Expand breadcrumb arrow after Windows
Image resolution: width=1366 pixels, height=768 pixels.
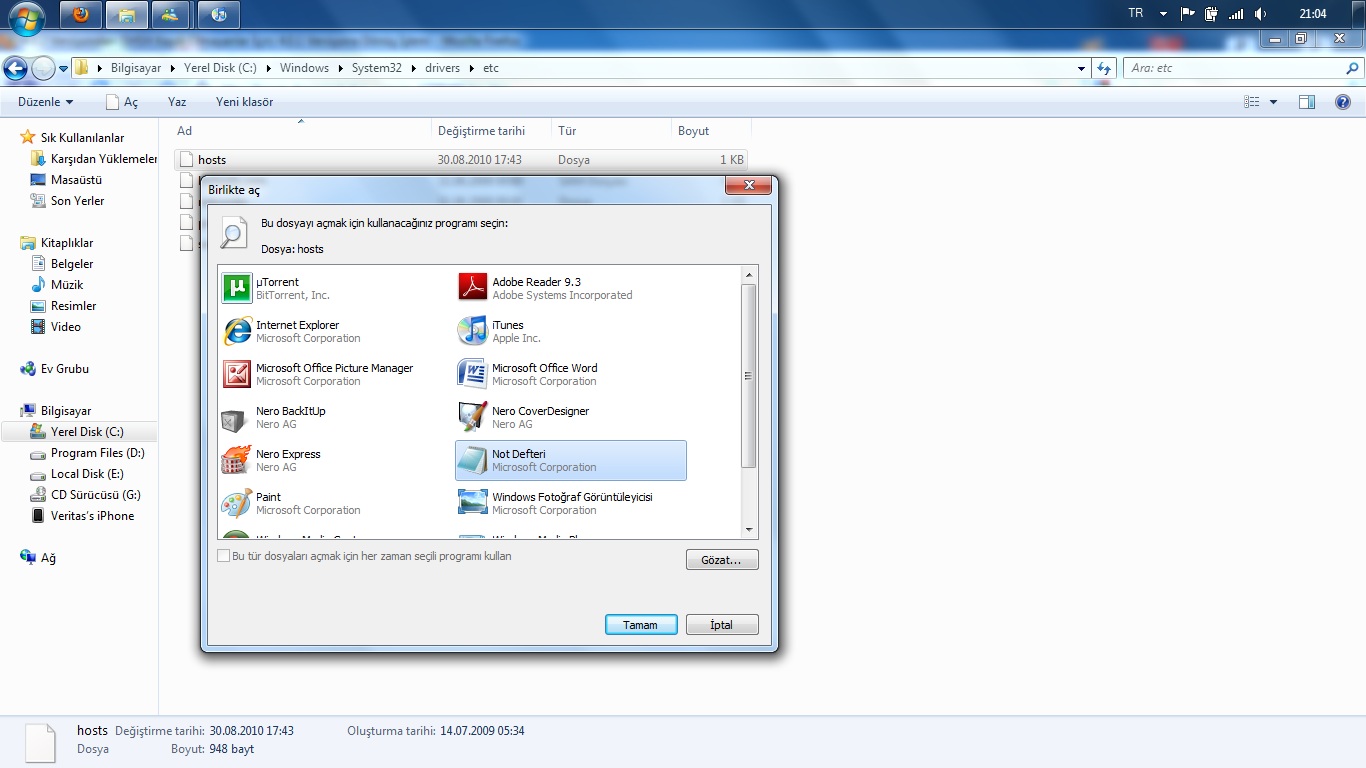340,68
